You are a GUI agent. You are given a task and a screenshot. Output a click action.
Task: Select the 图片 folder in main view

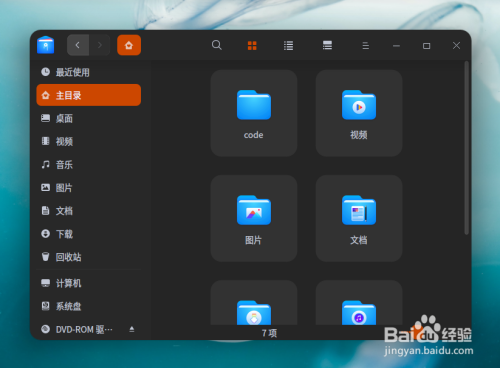254,218
